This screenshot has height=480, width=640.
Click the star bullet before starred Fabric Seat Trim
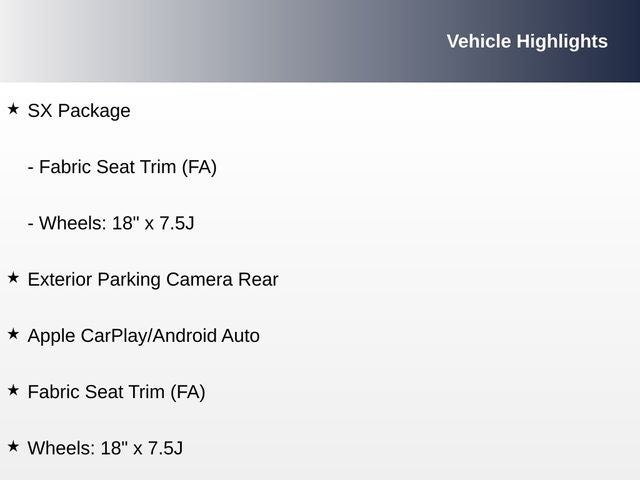coord(13,389)
